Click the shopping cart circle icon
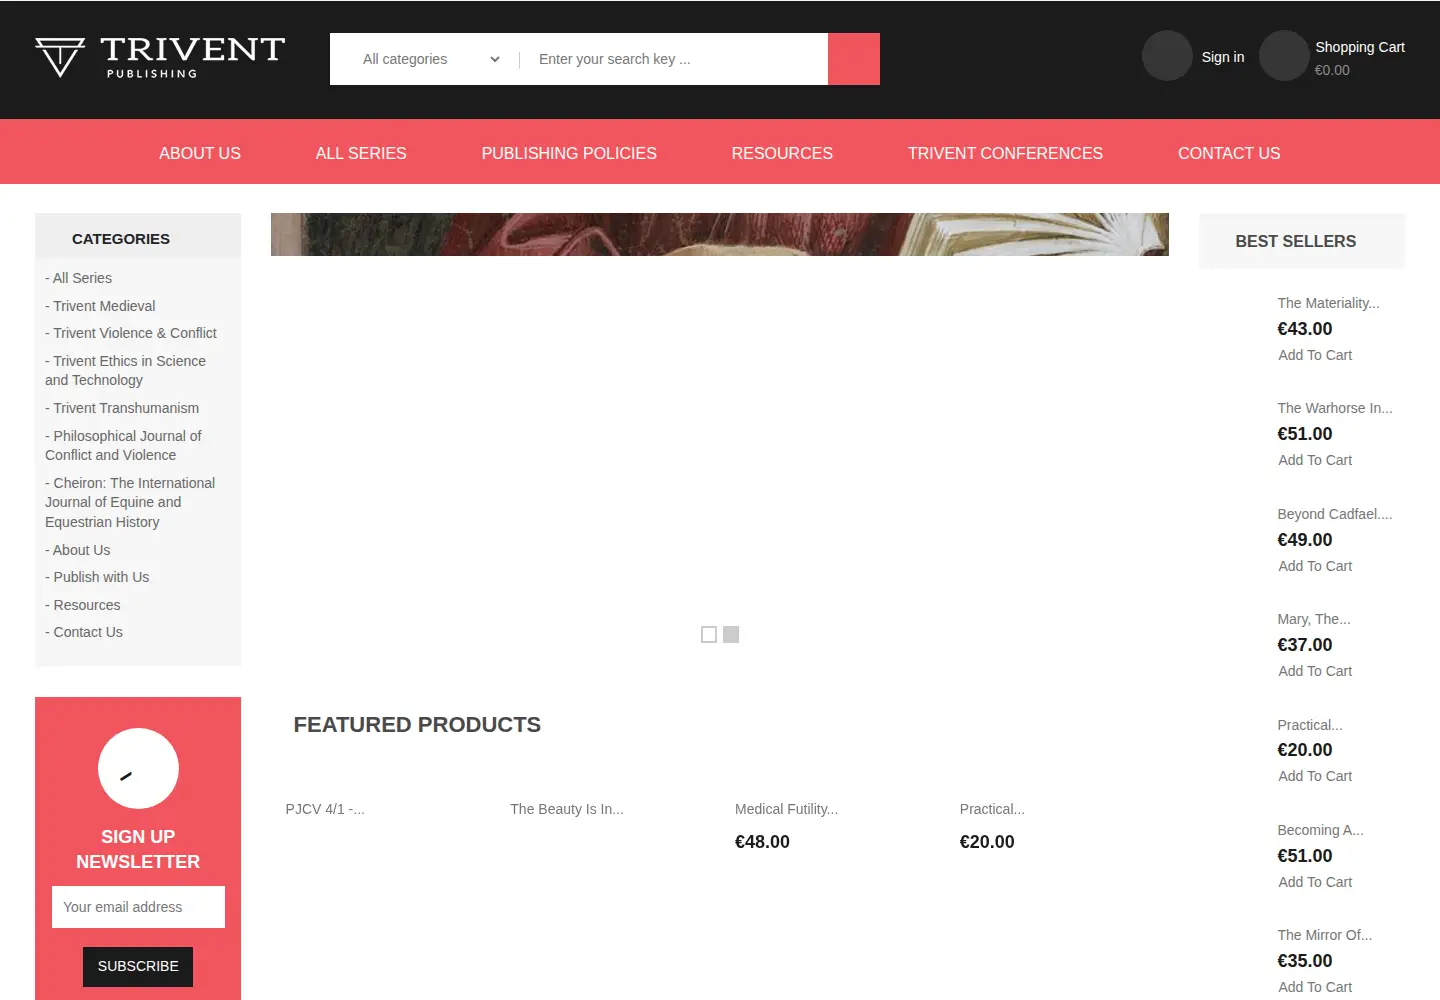 1284,56
